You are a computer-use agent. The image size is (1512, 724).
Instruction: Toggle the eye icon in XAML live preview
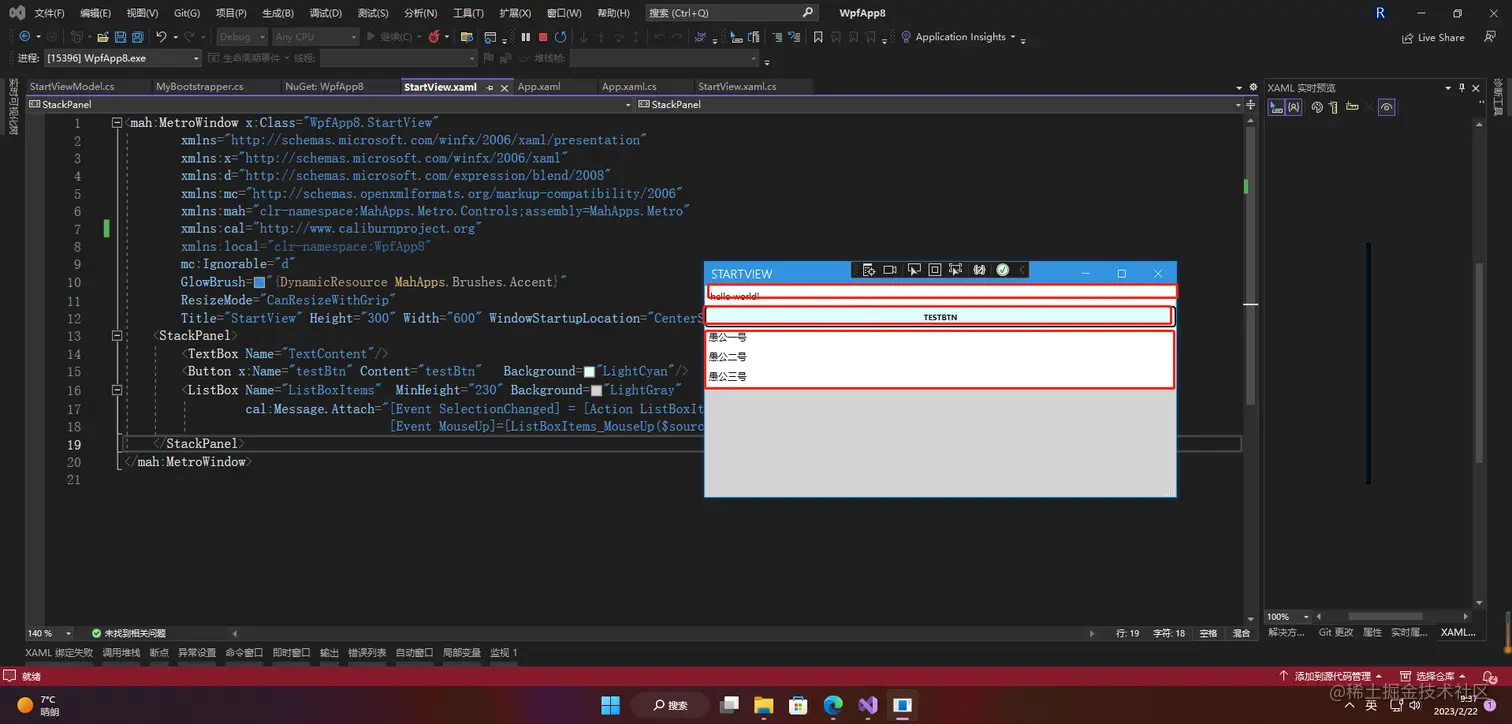pos(1386,107)
